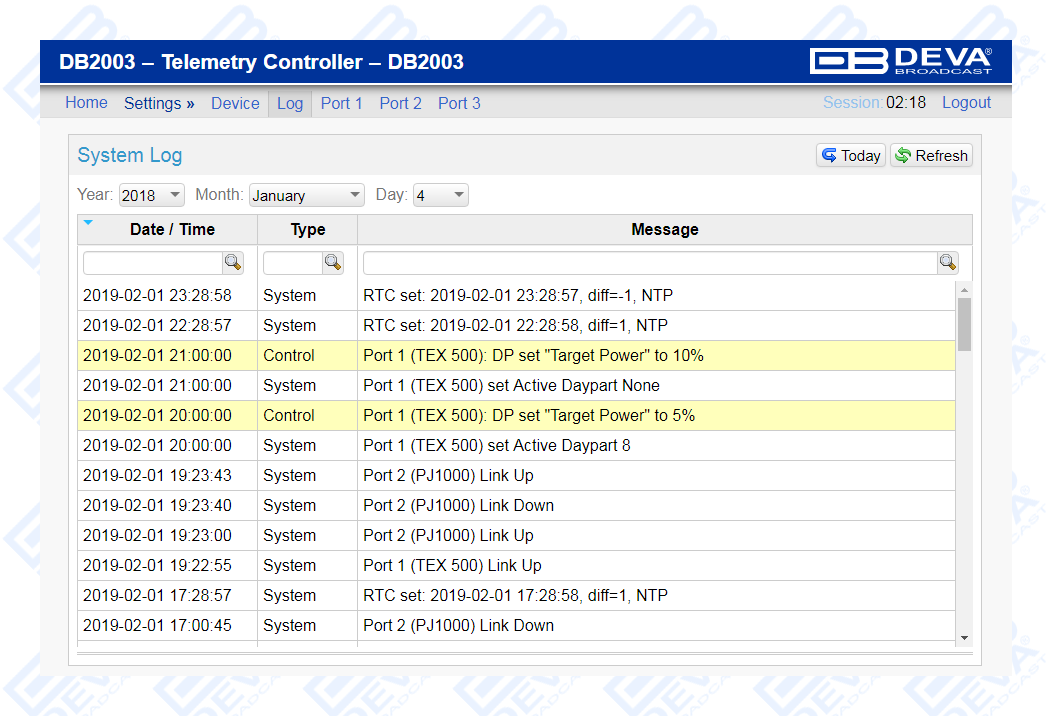Click the sort arrow in Date / Time header
The image size is (1052, 716).
pyautogui.click(x=88, y=223)
